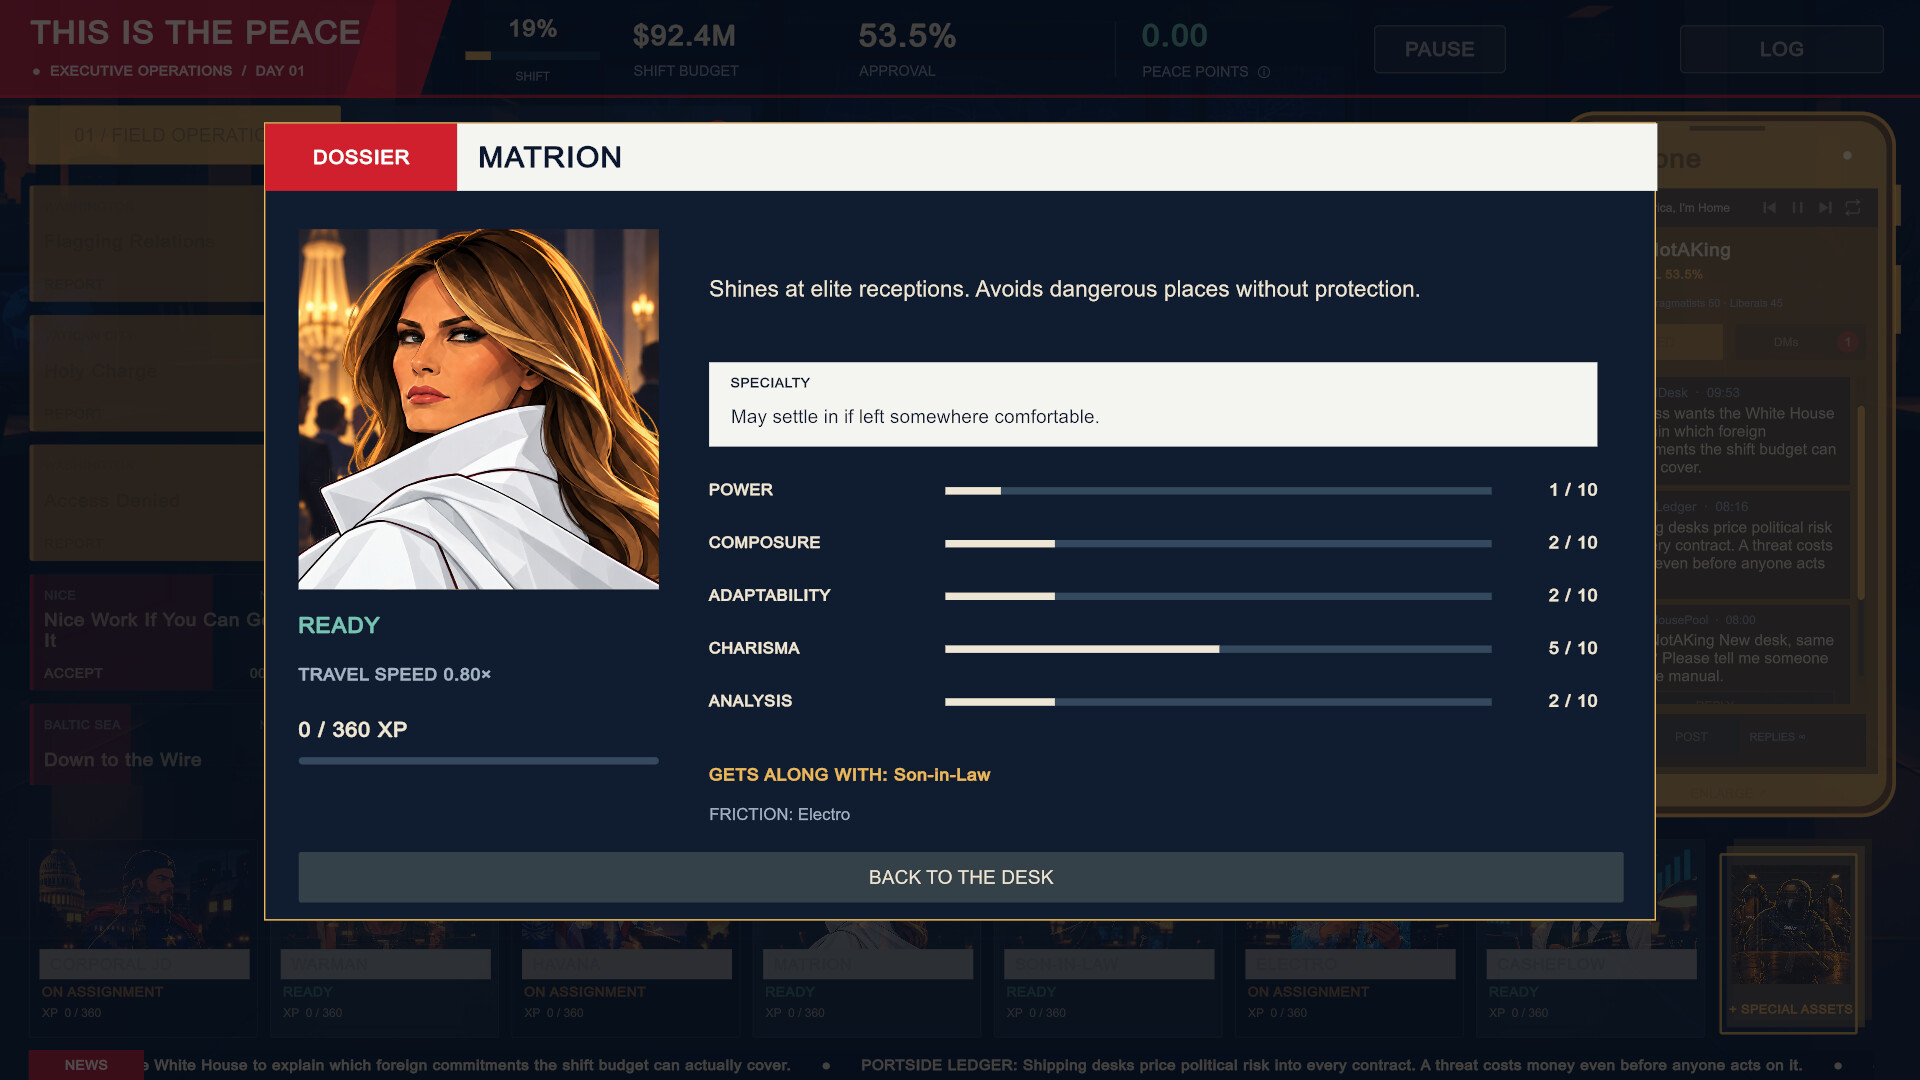Click the XP progress bar
Viewport: 1920px width, 1080px height.
click(478, 761)
